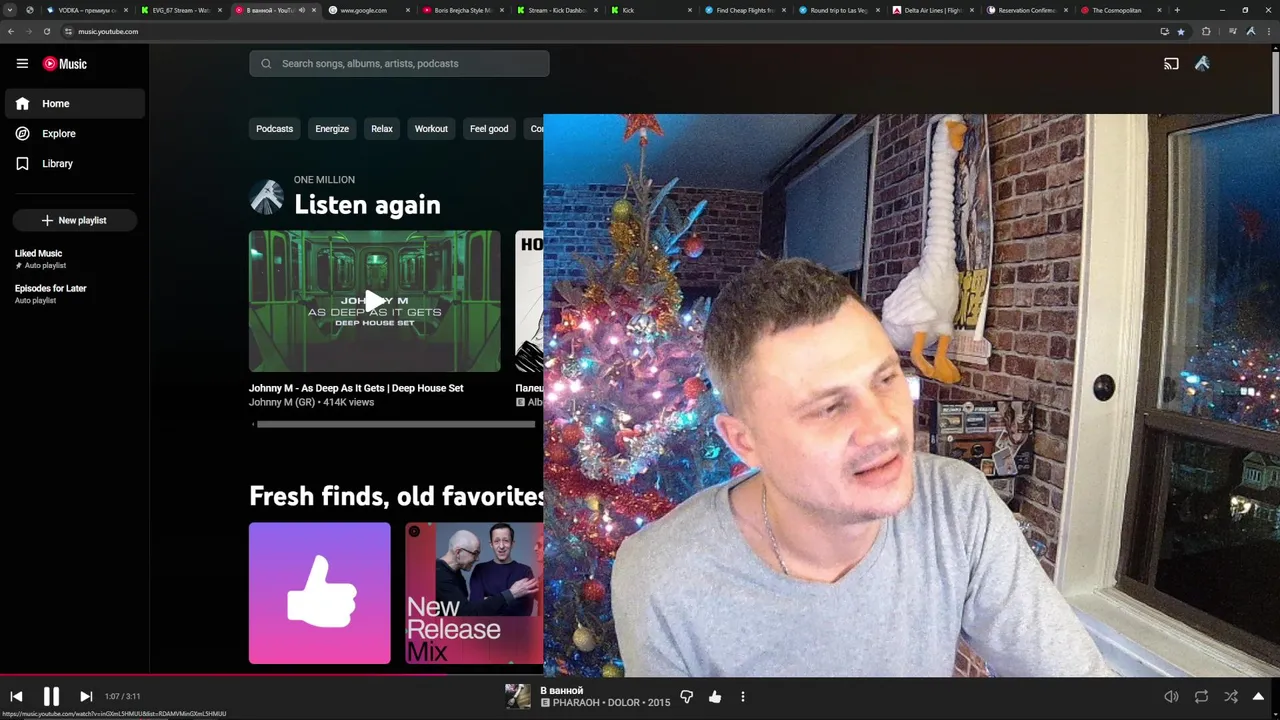This screenshot has width=1280, height=720.
Task: Open the liked thumbs-up playlist card
Action: [320, 593]
